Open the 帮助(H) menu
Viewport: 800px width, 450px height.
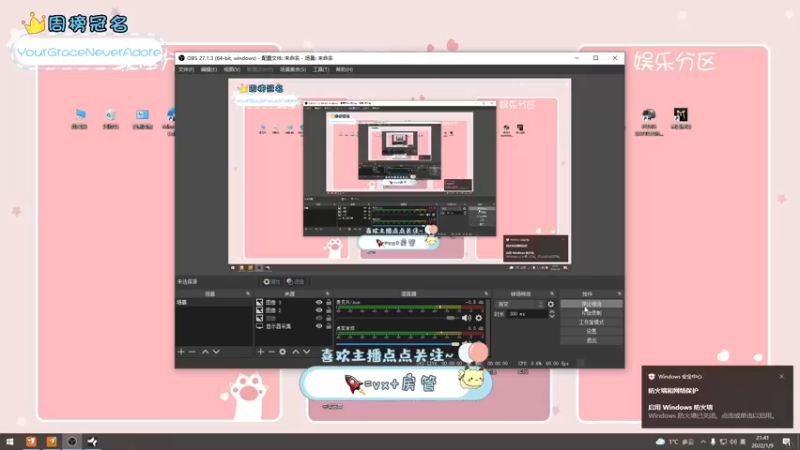344,69
